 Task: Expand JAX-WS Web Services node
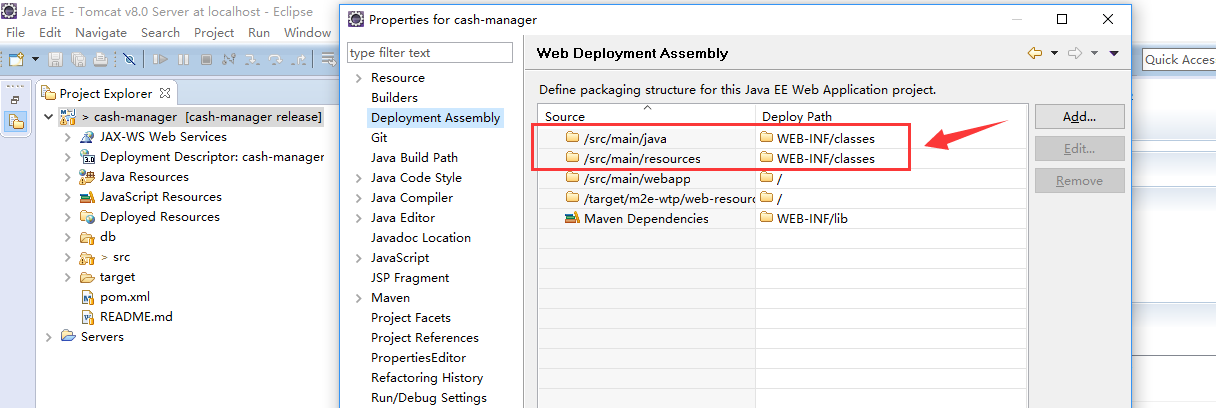pos(67,137)
